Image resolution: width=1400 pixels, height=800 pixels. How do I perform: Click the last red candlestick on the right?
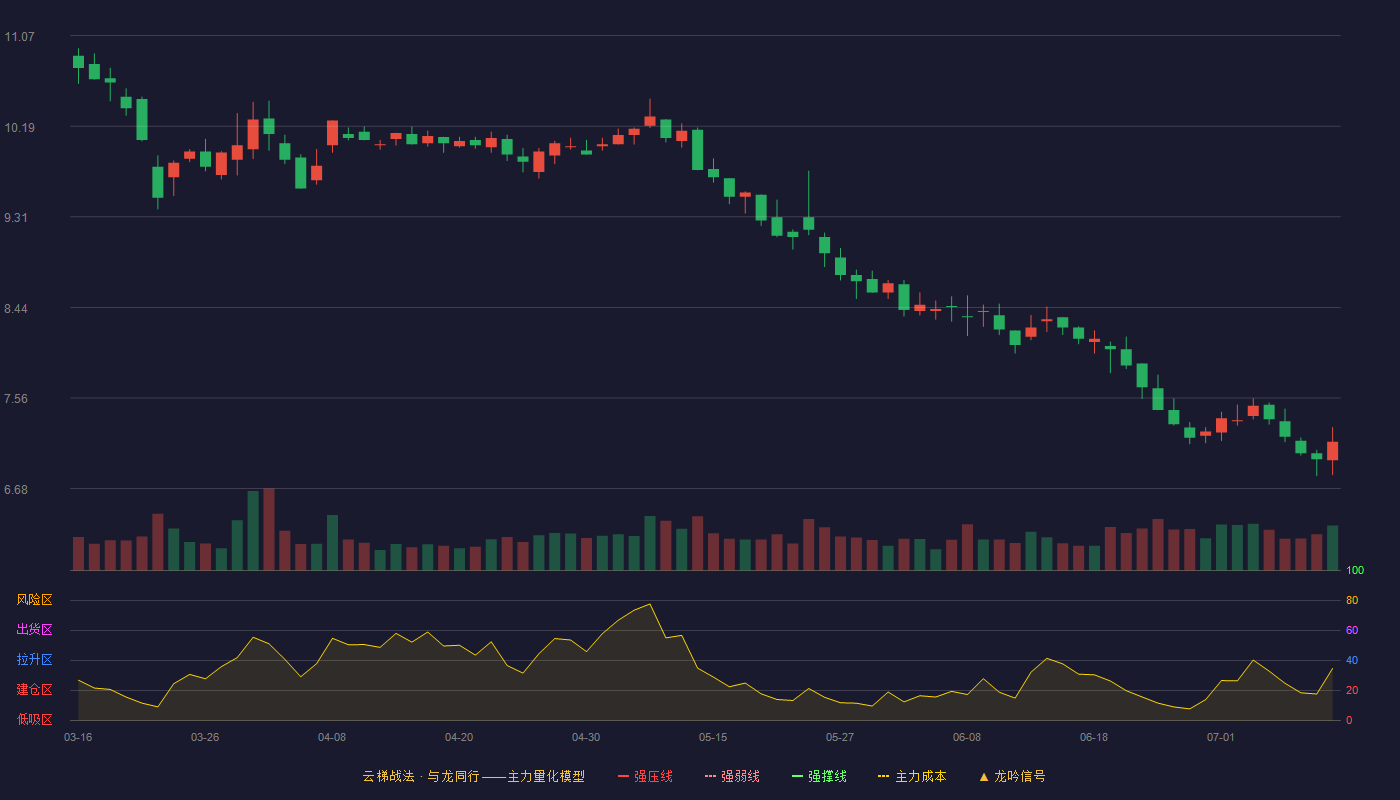click(1332, 451)
